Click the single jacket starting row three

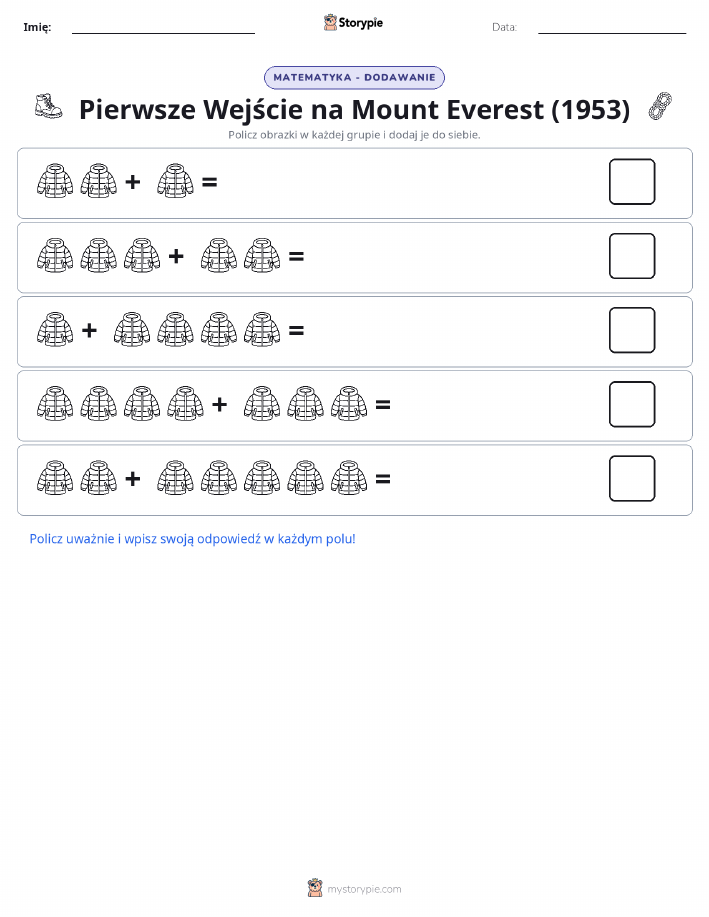[x=55, y=329]
